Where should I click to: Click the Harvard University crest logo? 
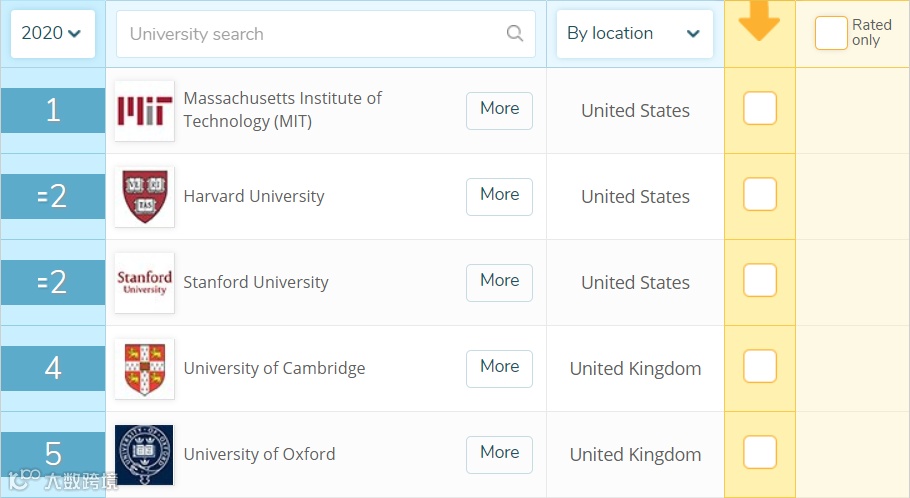pyautogui.click(x=144, y=196)
